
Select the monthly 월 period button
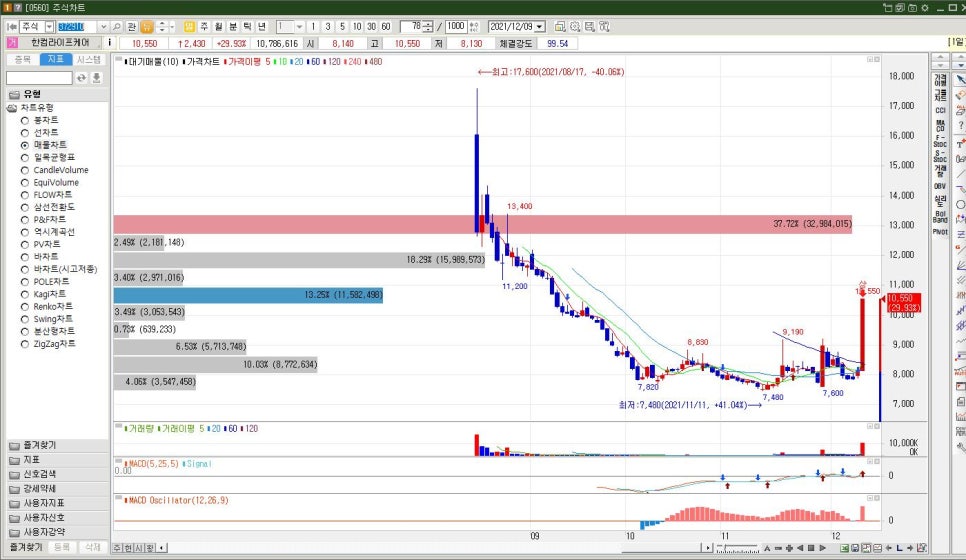click(x=218, y=26)
